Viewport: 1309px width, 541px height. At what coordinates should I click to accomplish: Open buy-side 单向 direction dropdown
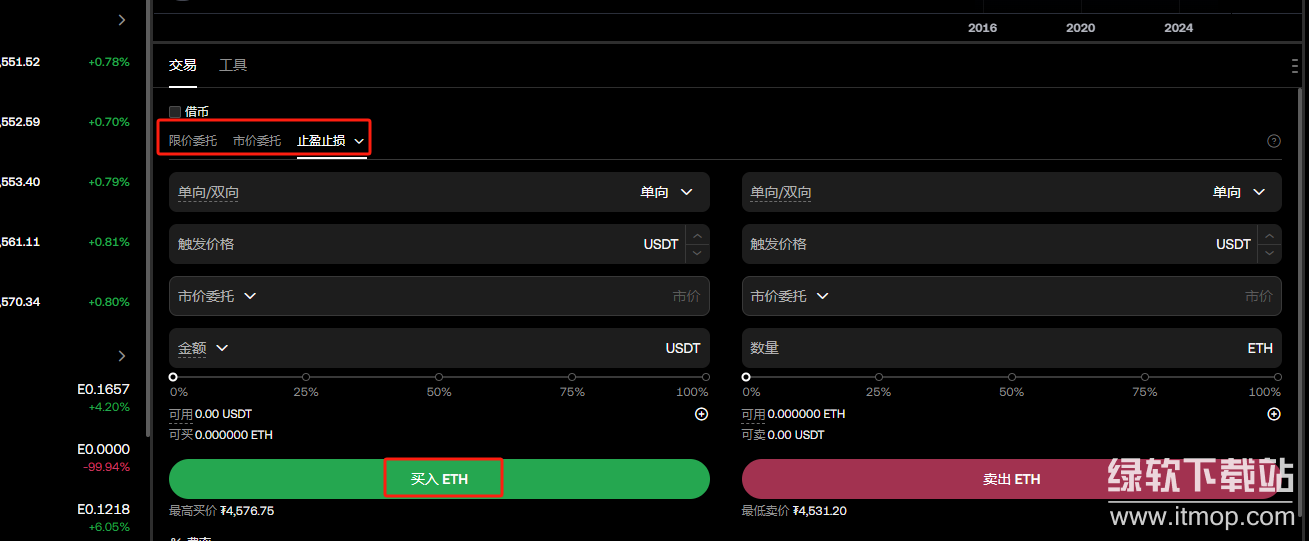tap(667, 192)
